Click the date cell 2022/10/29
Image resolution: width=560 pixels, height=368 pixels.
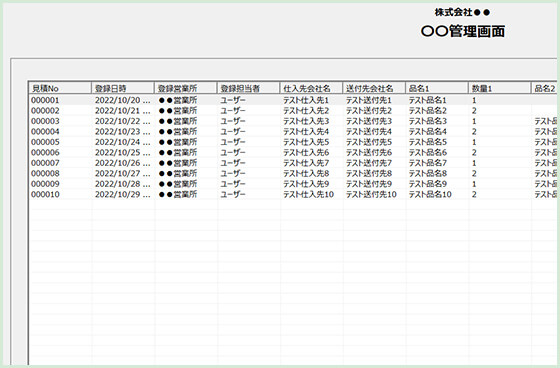122,194
